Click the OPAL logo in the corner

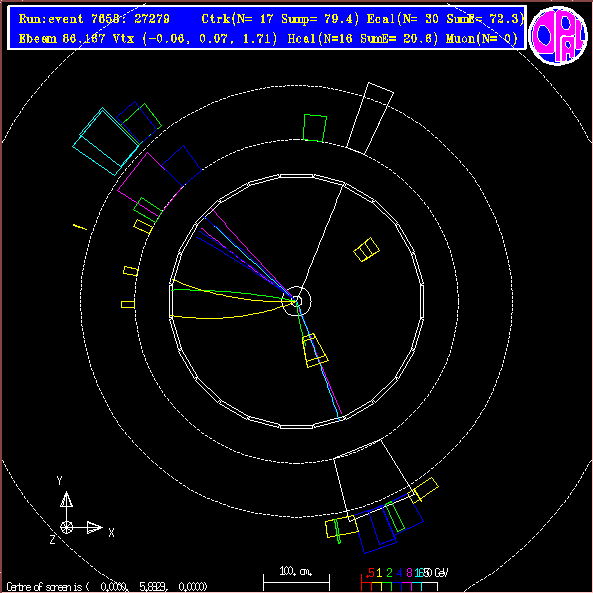pos(558,35)
